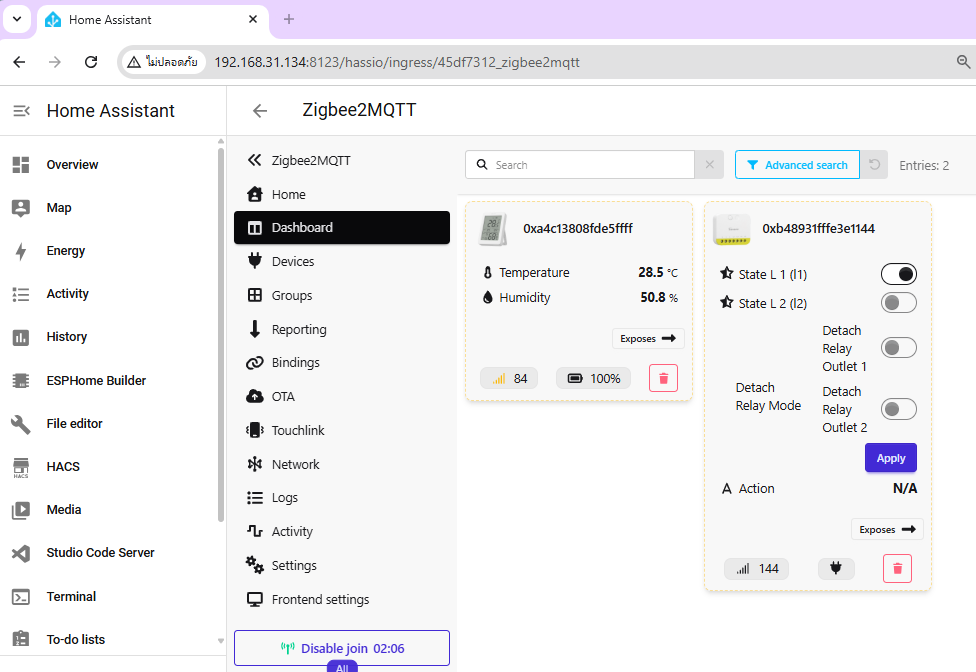Image resolution: width=976 pixels, height=672 pixels.
Task: Click the reset search icon beside Advanced search
Action: tap(875, 165)
